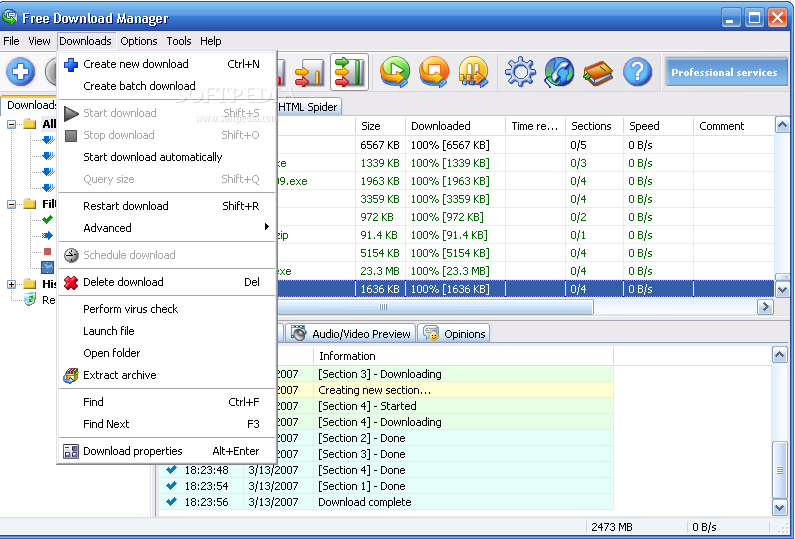795x539 pixels.
Task: Switch to the Audio/Video Preview tab
Action: click(x=351, y=334)
